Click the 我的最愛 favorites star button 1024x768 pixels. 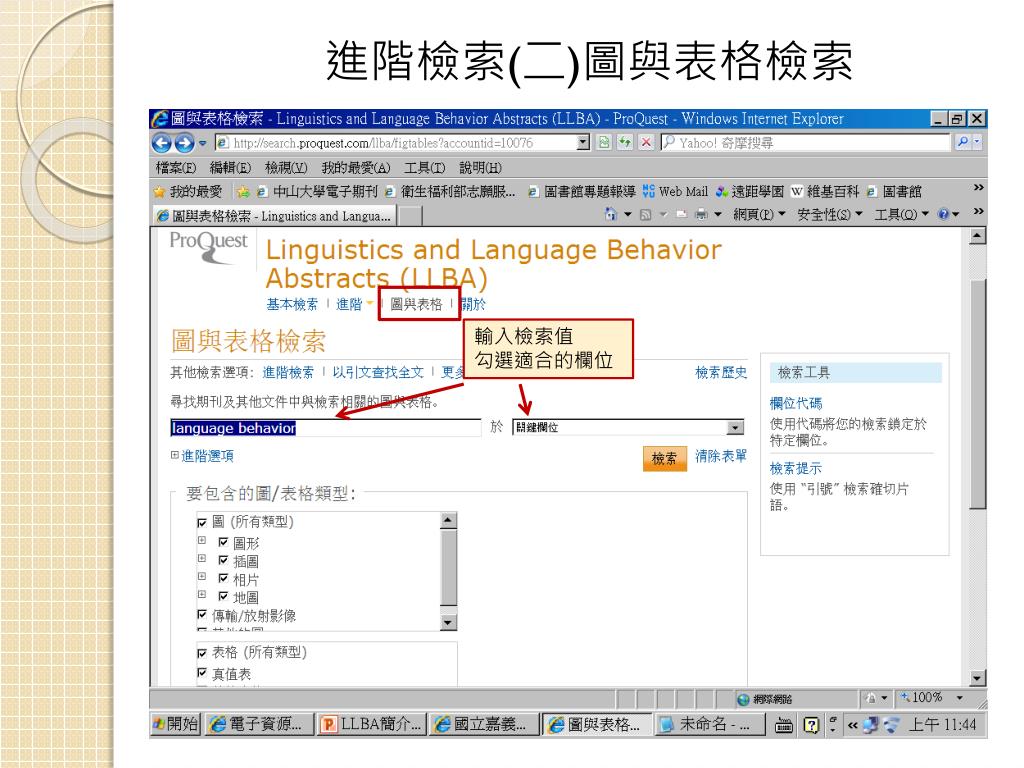[x=188, y=192]
